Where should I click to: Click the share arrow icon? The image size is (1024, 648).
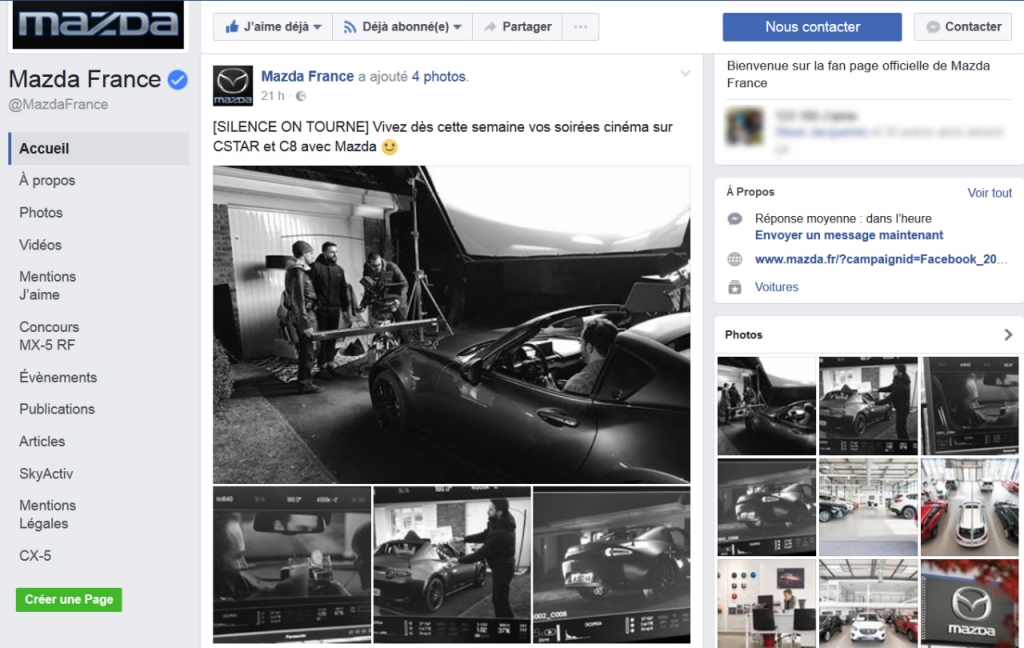point(490,27)
